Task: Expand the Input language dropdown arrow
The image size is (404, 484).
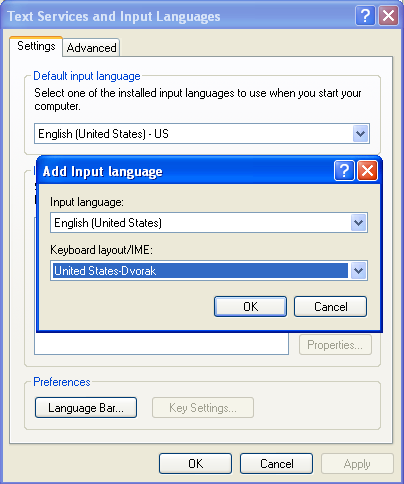Action: (359, 223)
